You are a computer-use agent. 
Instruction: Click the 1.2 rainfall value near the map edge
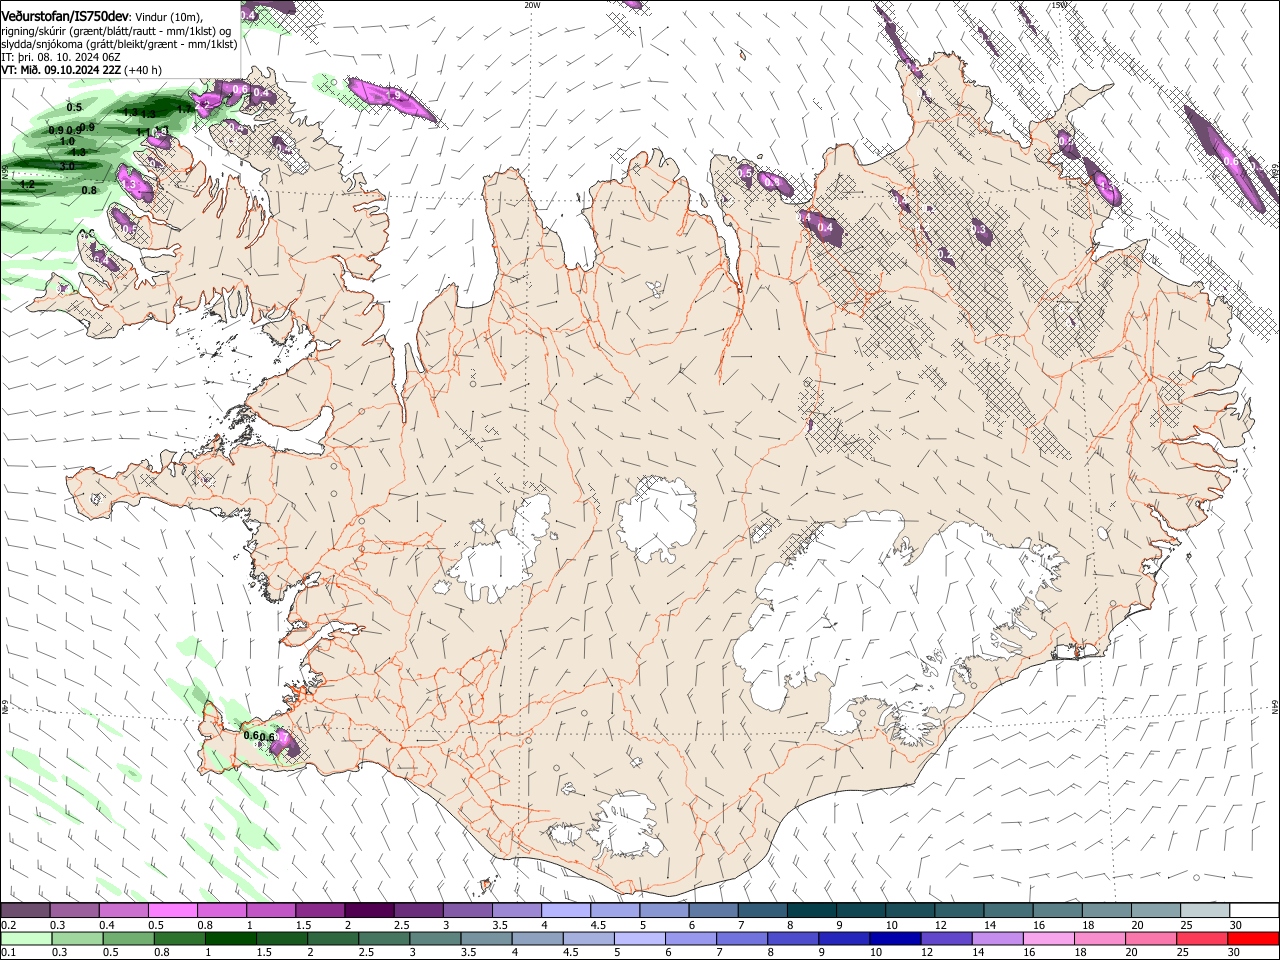point(27,184)
